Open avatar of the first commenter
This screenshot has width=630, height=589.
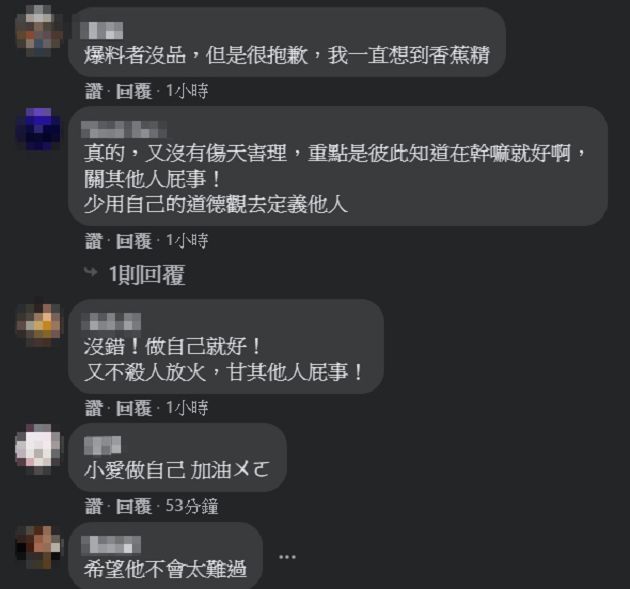[x=39, y=31]
